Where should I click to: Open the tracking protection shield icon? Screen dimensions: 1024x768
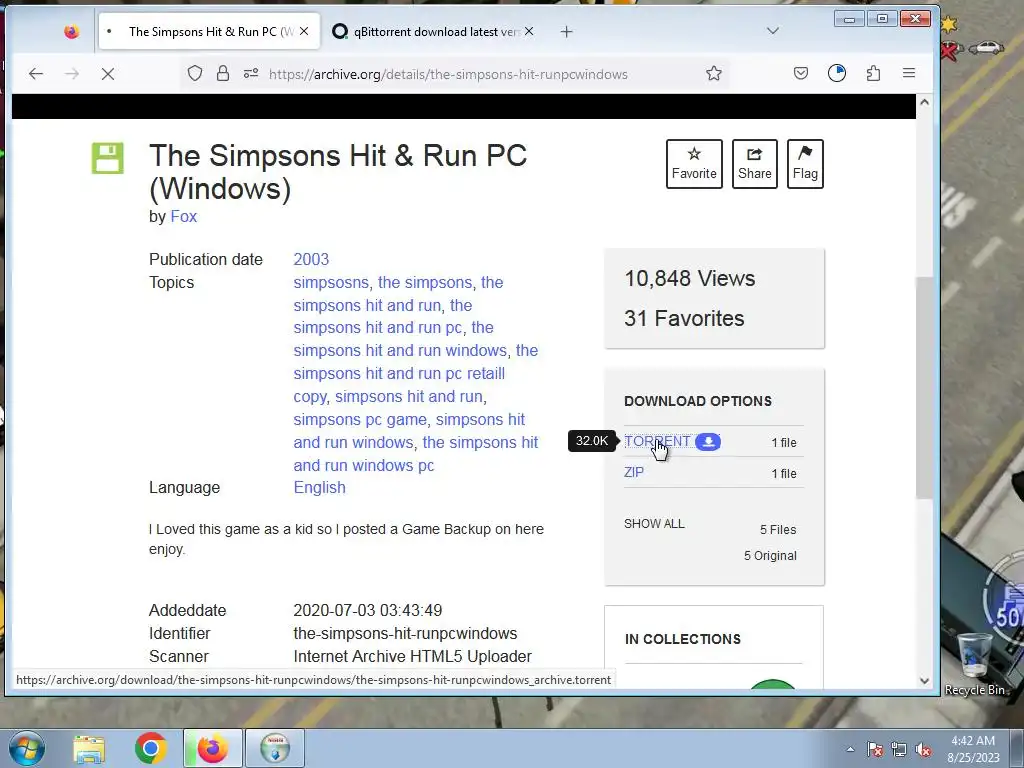[195, 73]
